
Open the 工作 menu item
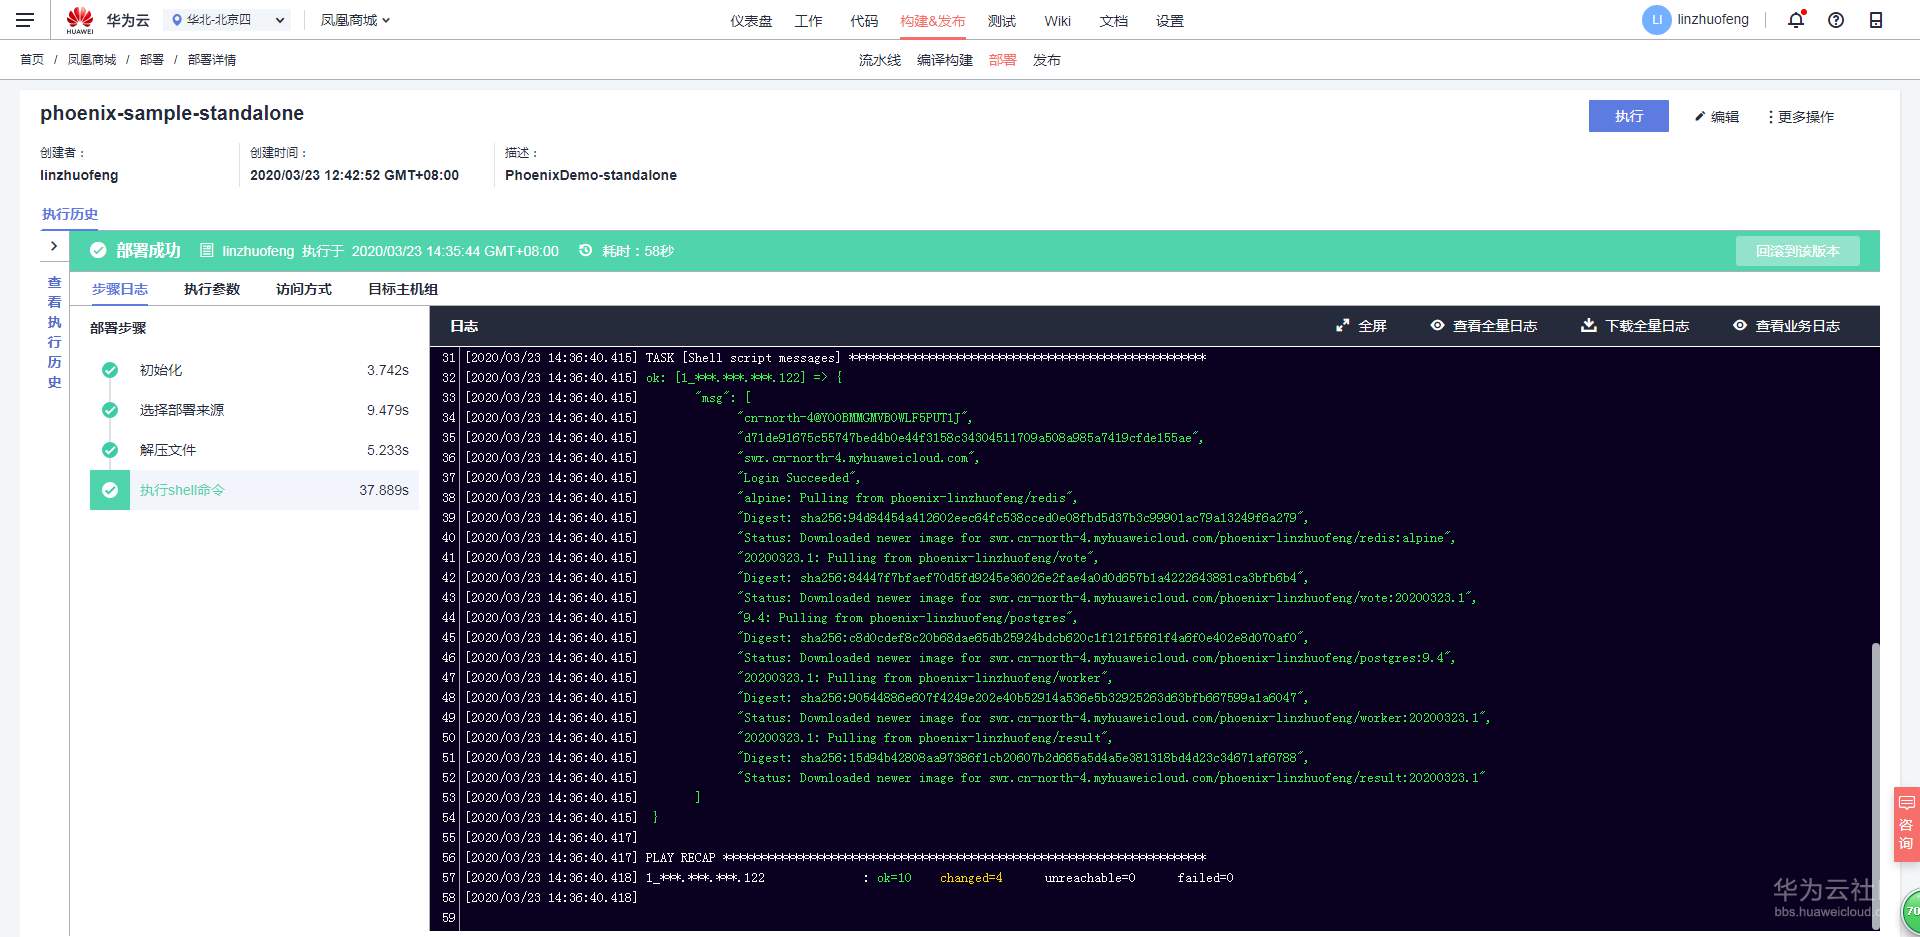coord(808,21)
